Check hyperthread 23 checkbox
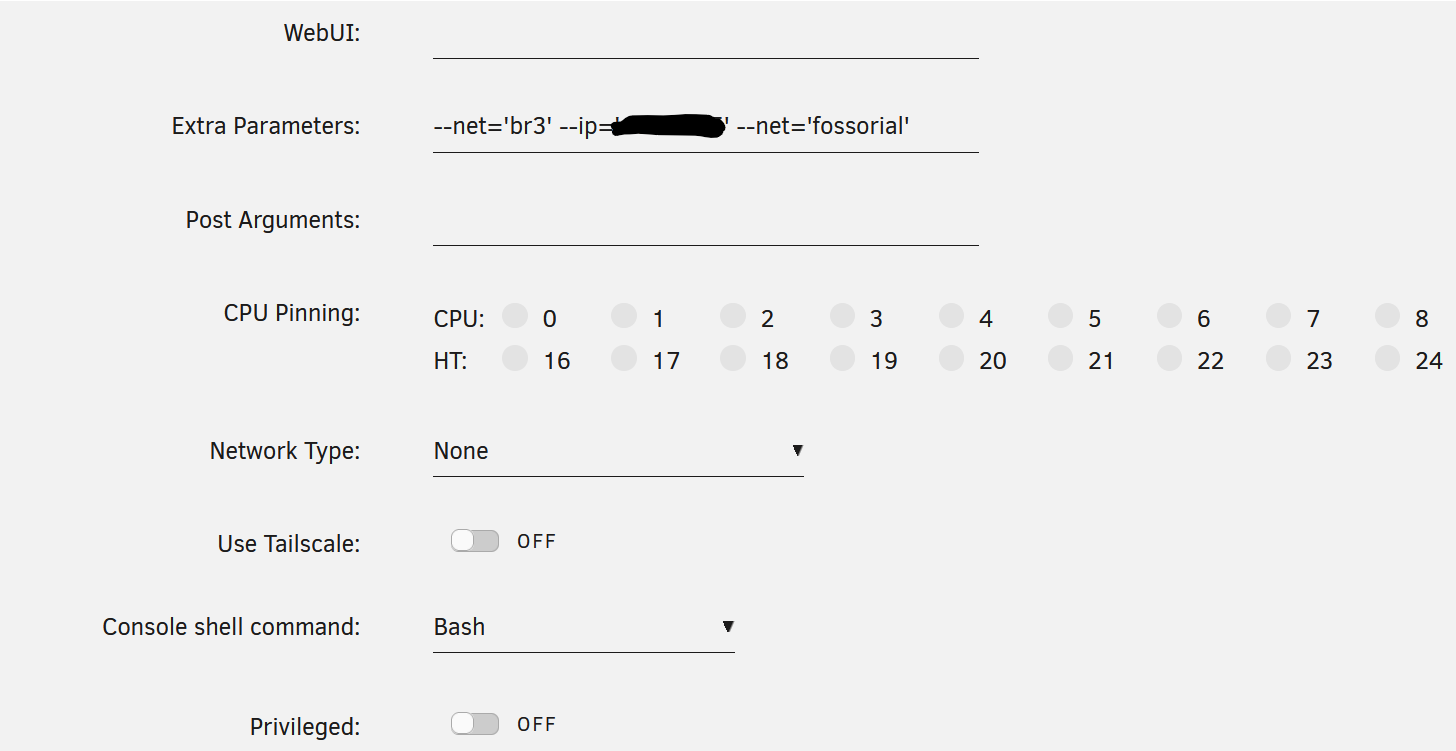 [x=1278, y=359]
